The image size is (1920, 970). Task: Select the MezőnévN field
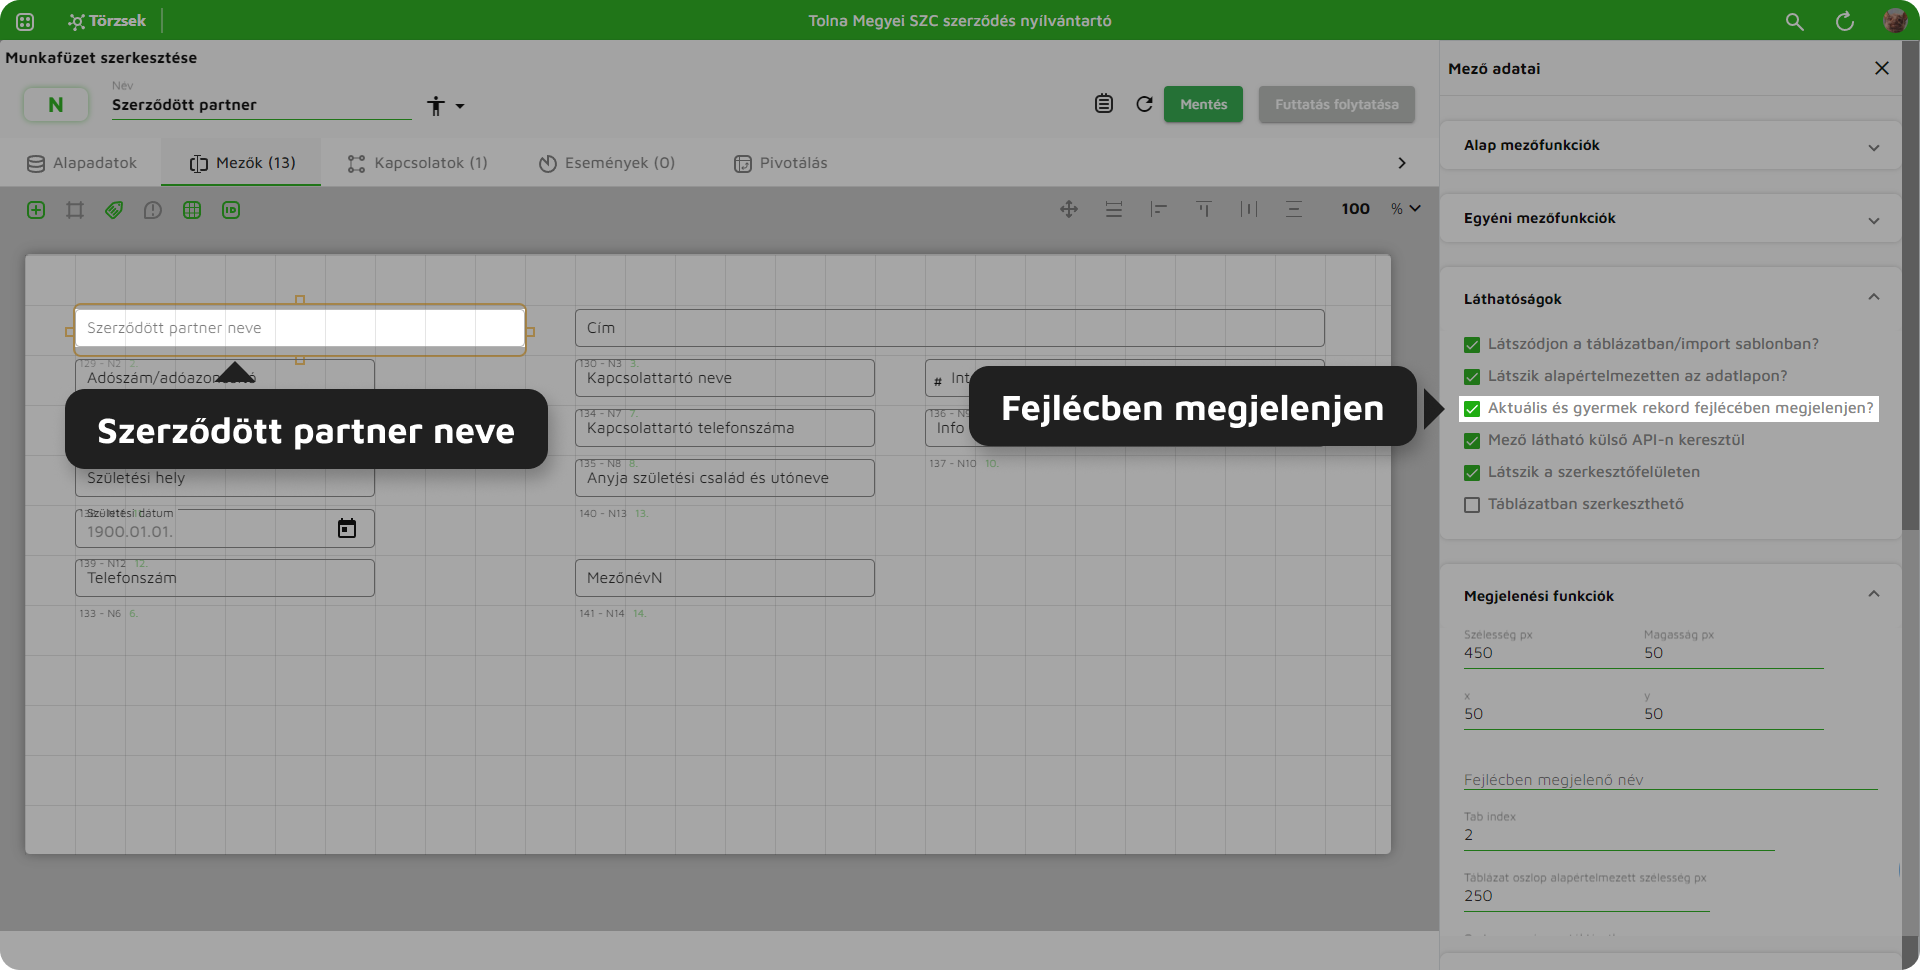pyautogui.click(x=725, y=578)
